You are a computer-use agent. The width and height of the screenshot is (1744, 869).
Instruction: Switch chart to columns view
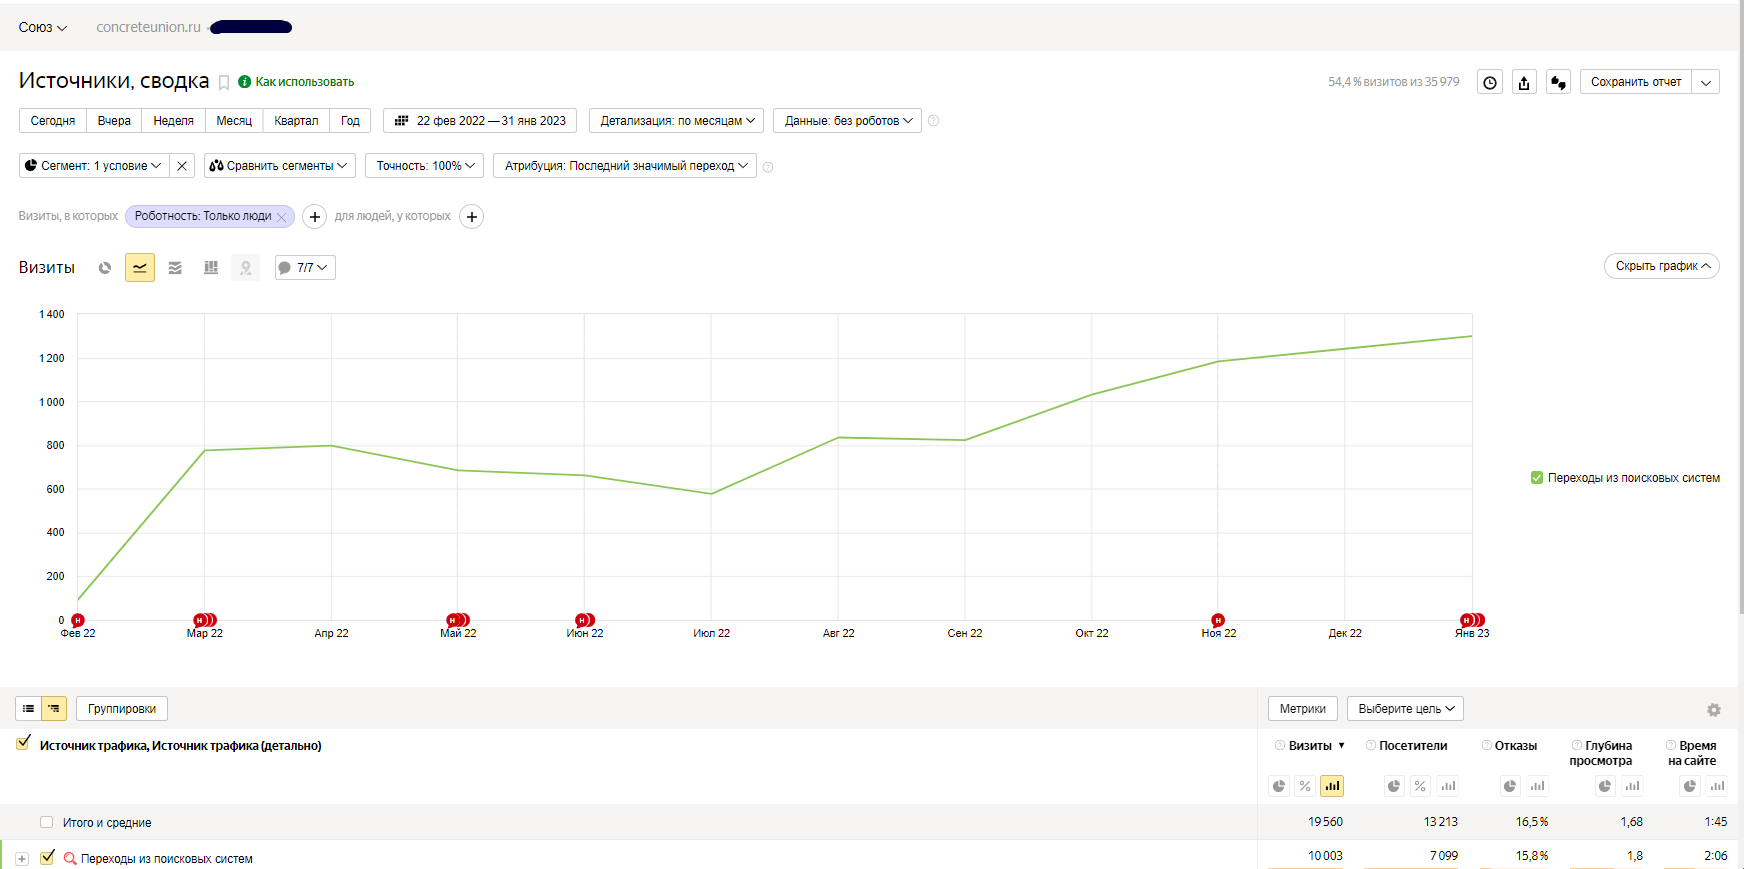click(211, 268)
